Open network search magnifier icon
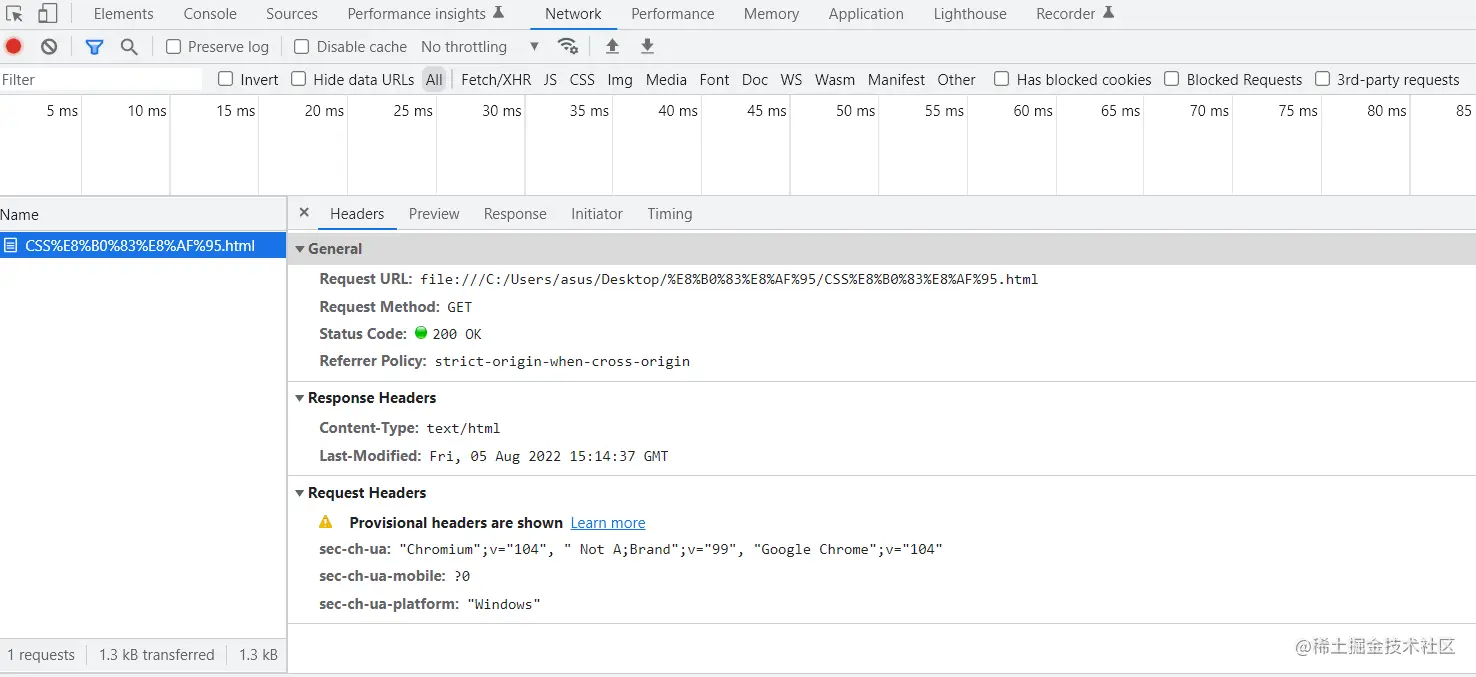The width and height of the screenshot is (1476, 677). pos(129,46)
